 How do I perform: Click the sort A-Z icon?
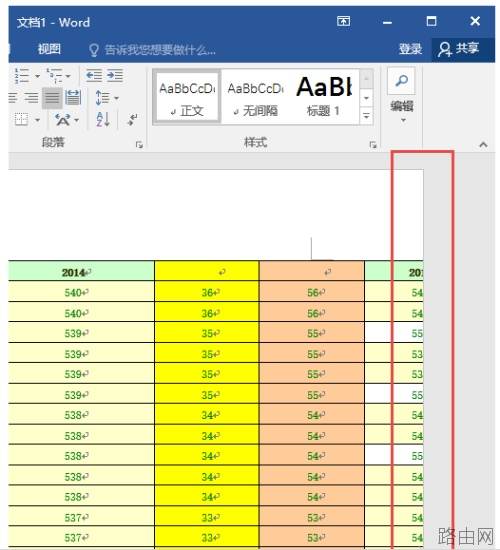pyautogui.click(x=103, y=120)
